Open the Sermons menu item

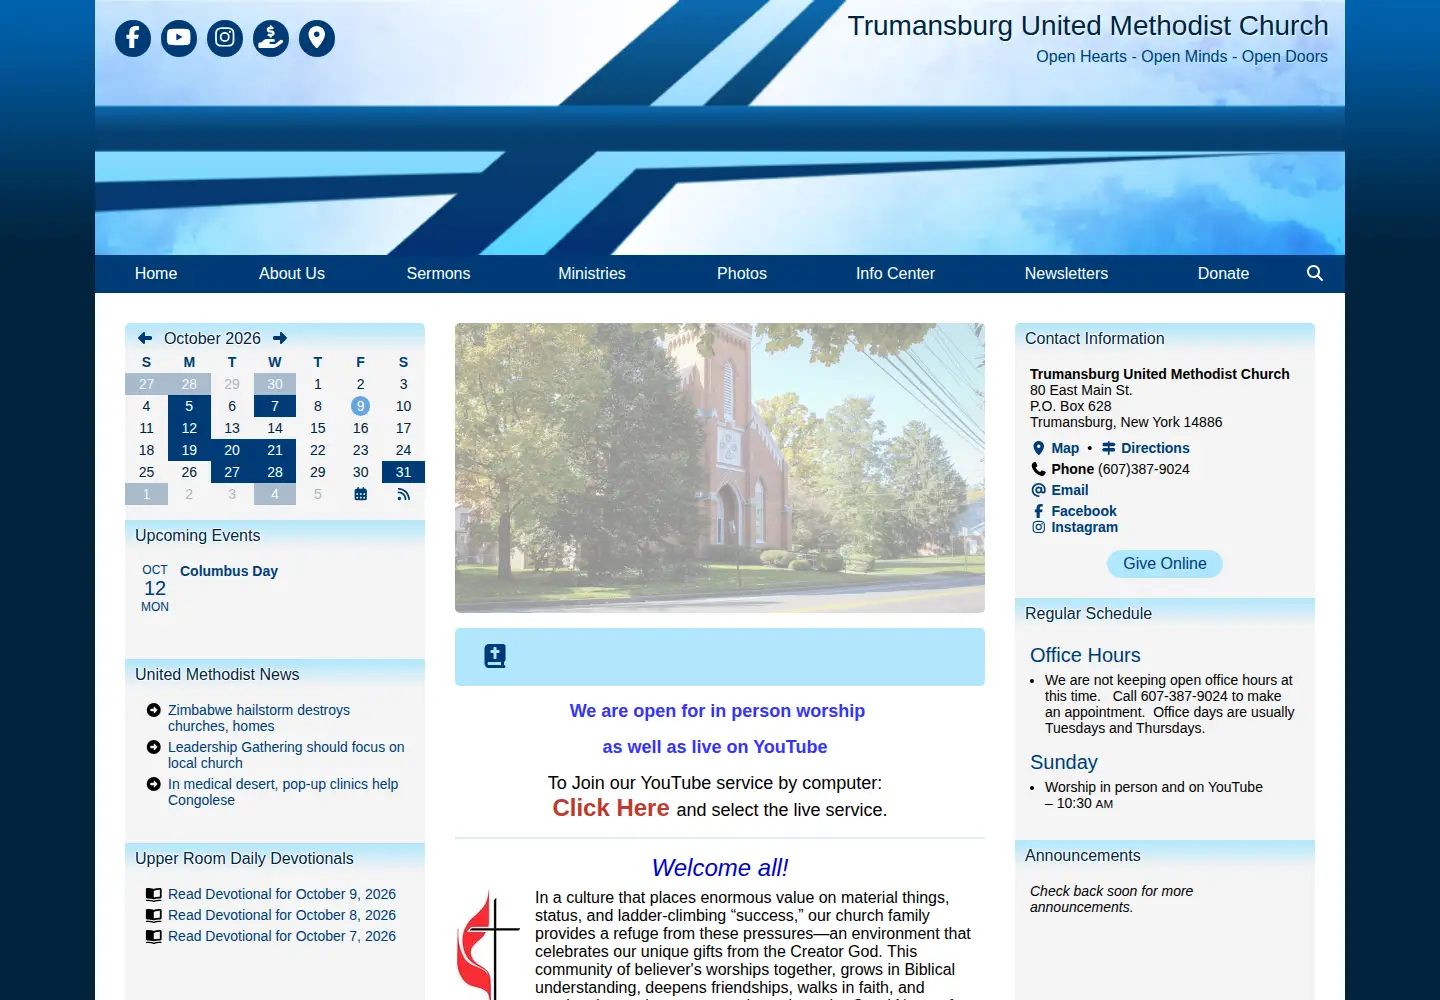438,273
